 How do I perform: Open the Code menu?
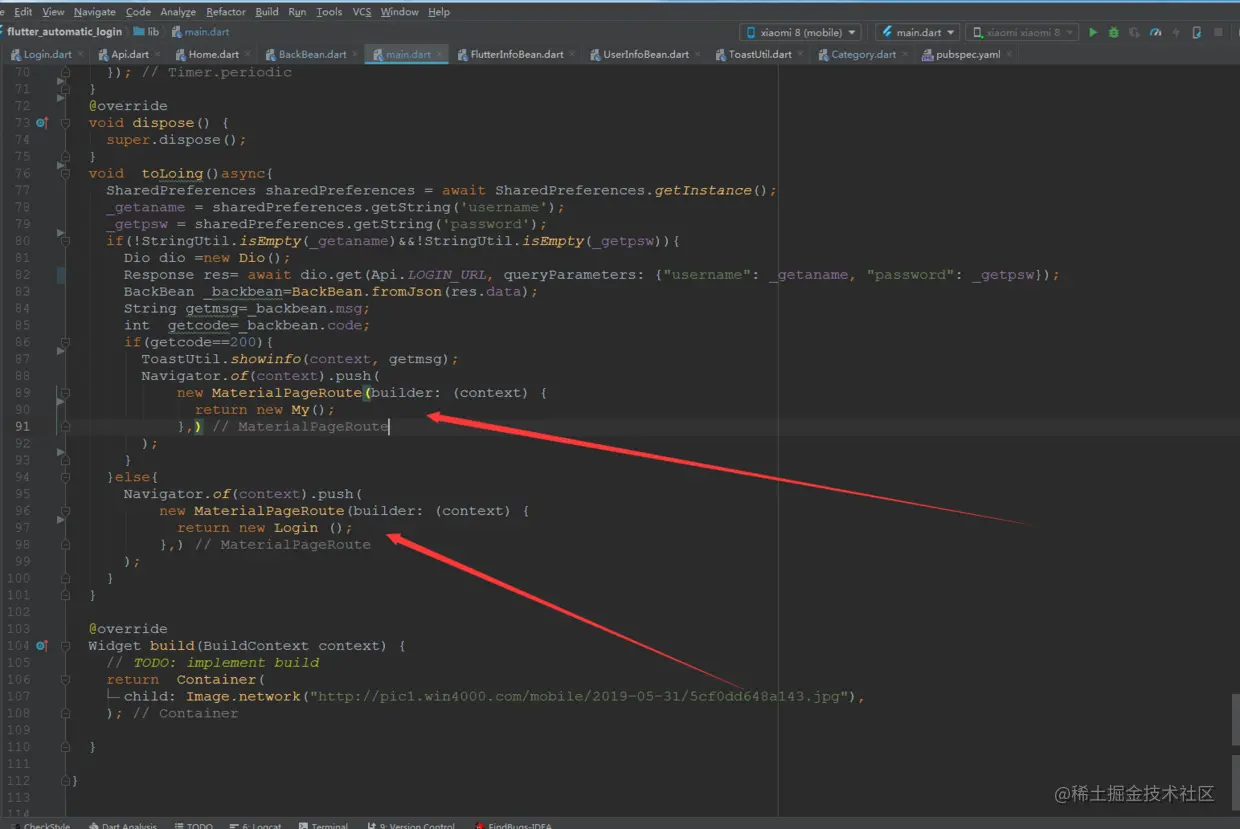[138, 12]
